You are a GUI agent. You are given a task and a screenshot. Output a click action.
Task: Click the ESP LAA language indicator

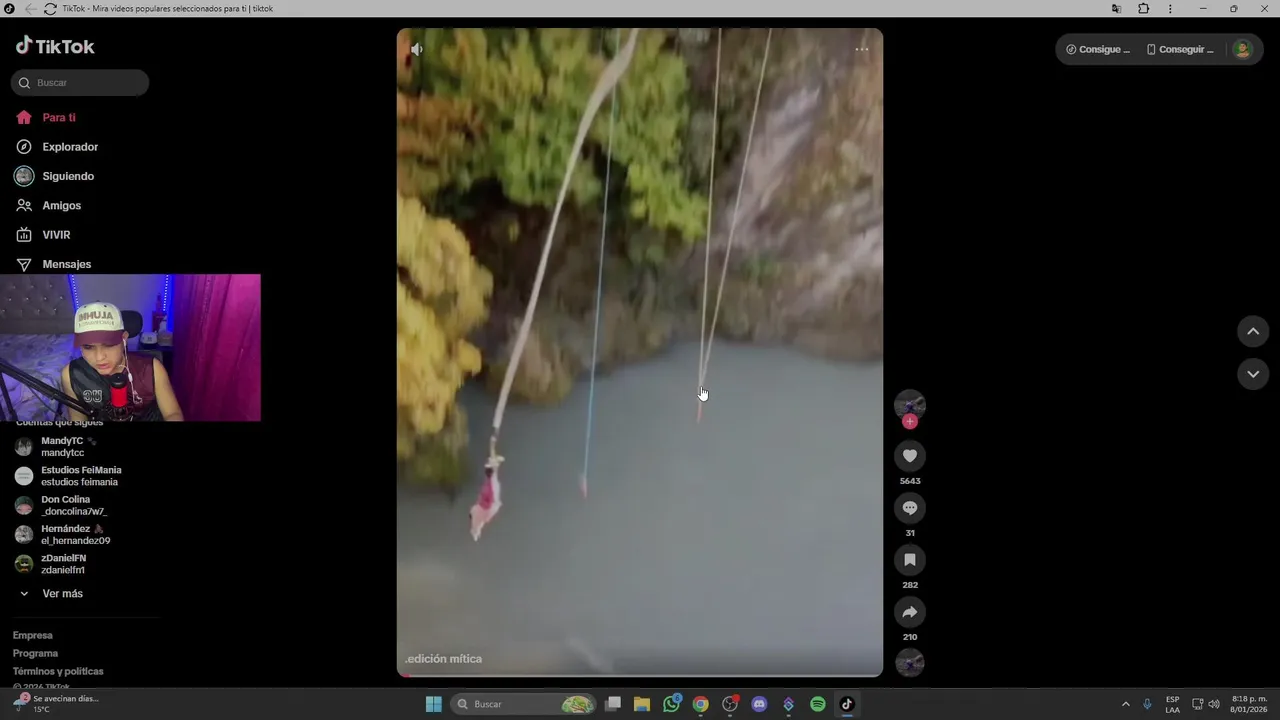(1172, 704)
